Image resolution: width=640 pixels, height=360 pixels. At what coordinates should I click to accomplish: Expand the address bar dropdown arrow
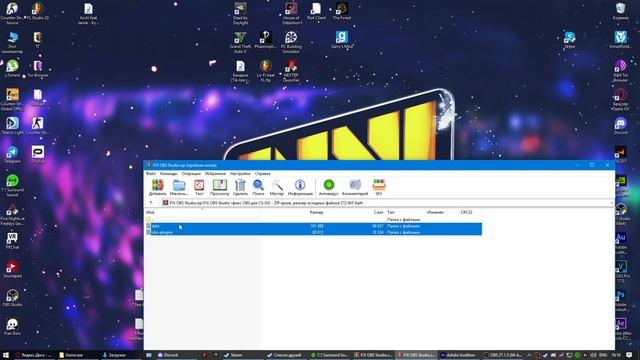611,203
